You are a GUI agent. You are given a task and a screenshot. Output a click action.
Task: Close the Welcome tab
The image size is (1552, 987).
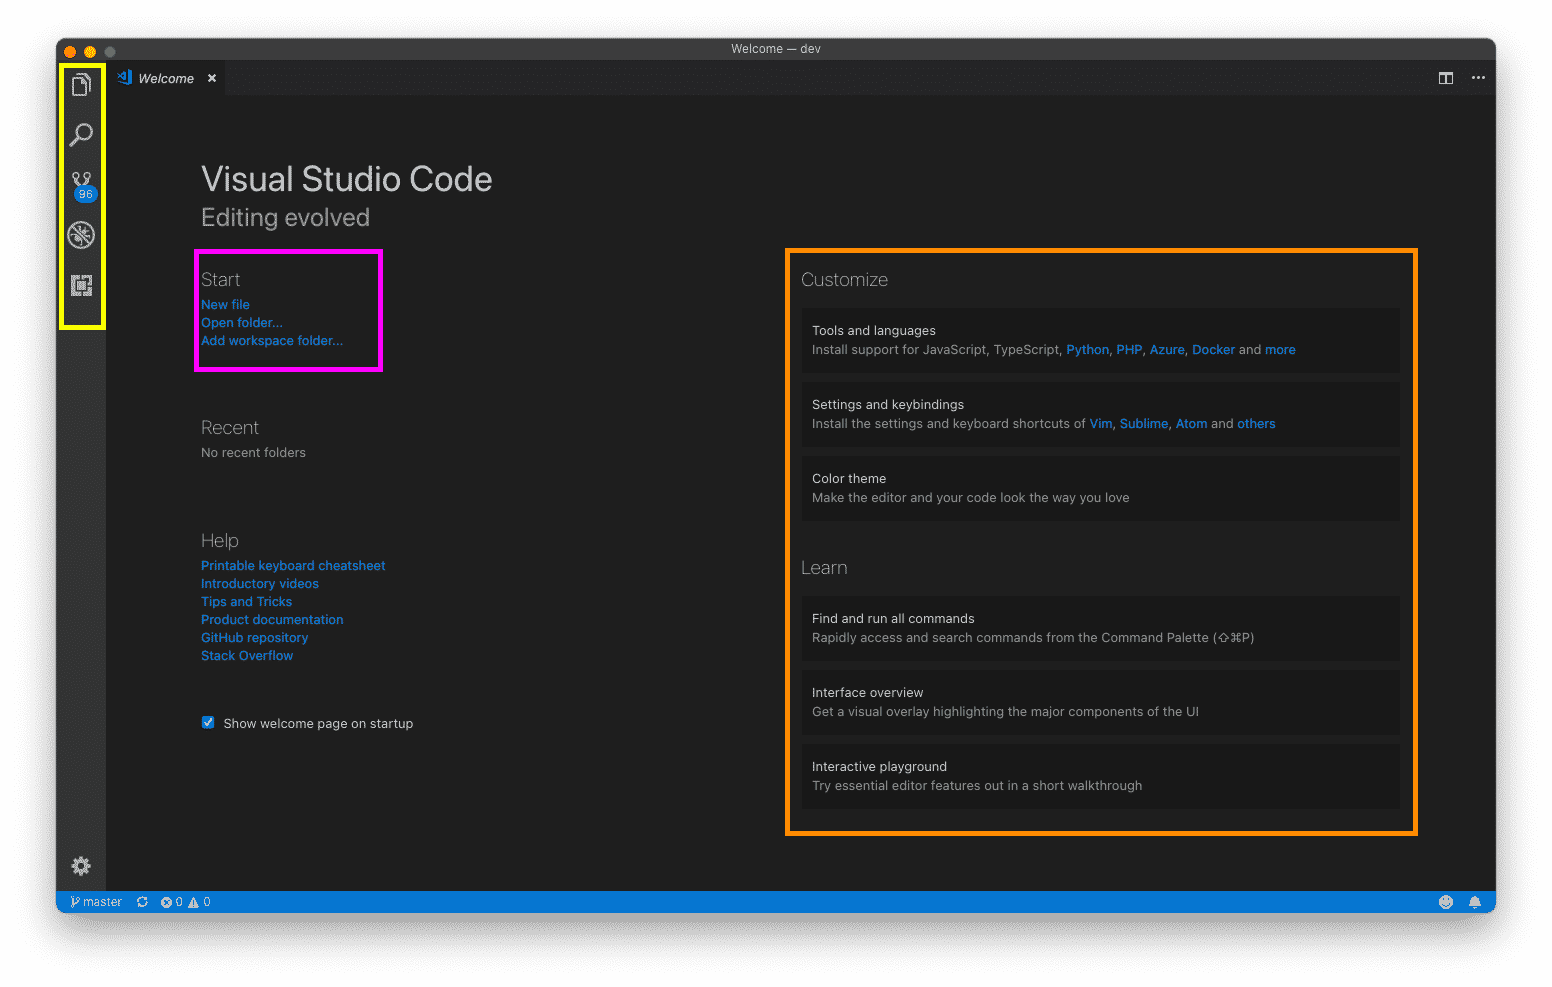tap(211, 78)
